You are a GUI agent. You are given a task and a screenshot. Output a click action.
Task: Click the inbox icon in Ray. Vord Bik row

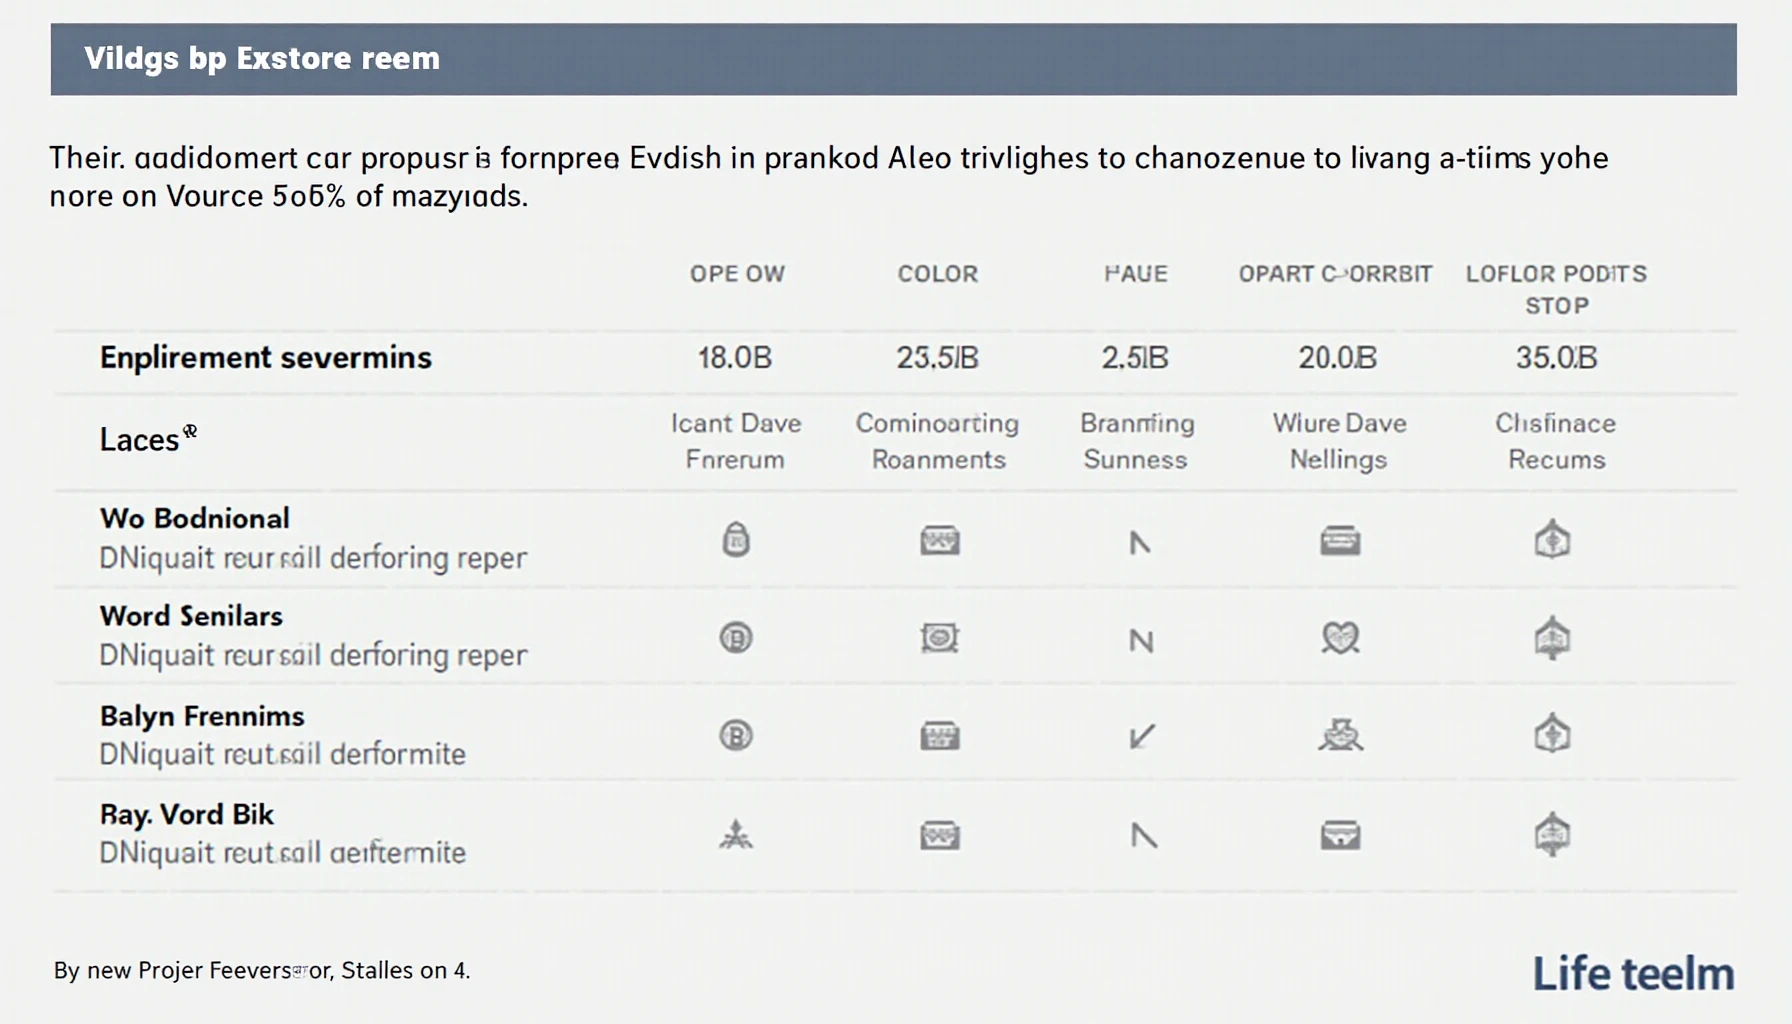[1340, 835]
